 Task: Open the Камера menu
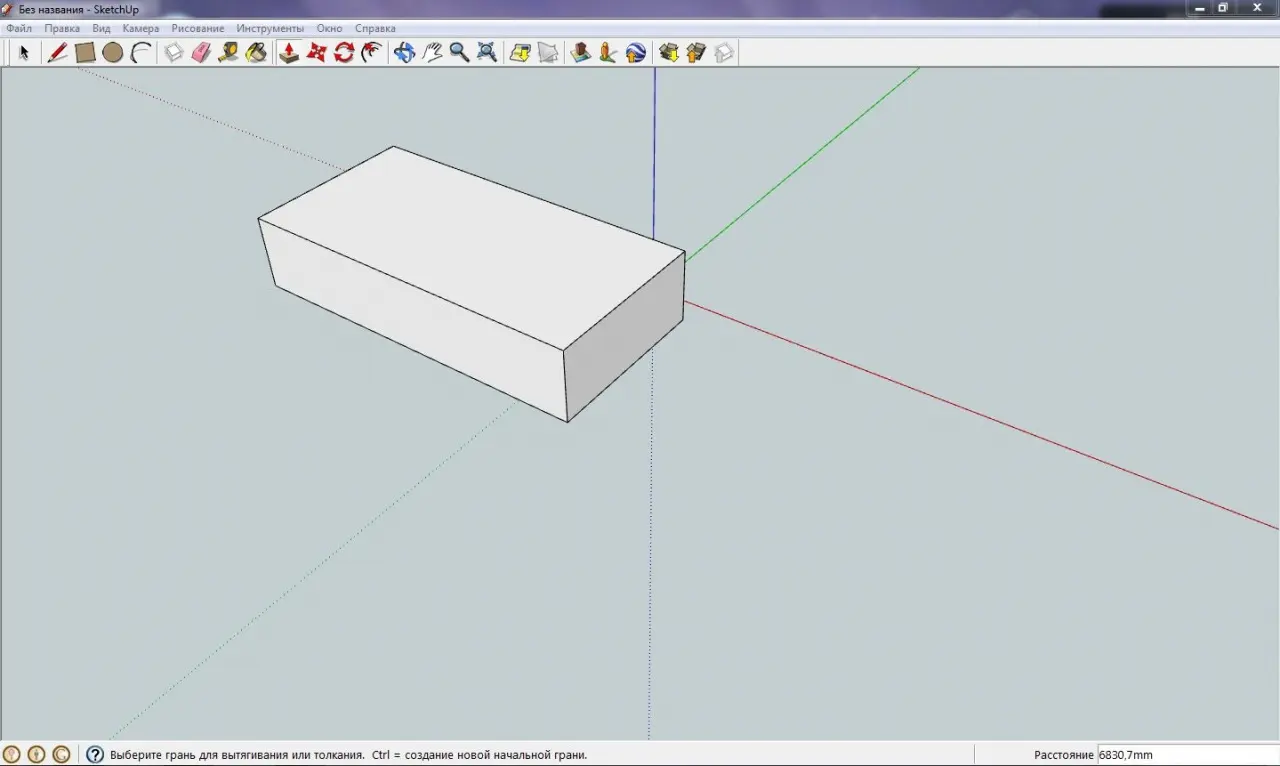(x=140, y=28)
